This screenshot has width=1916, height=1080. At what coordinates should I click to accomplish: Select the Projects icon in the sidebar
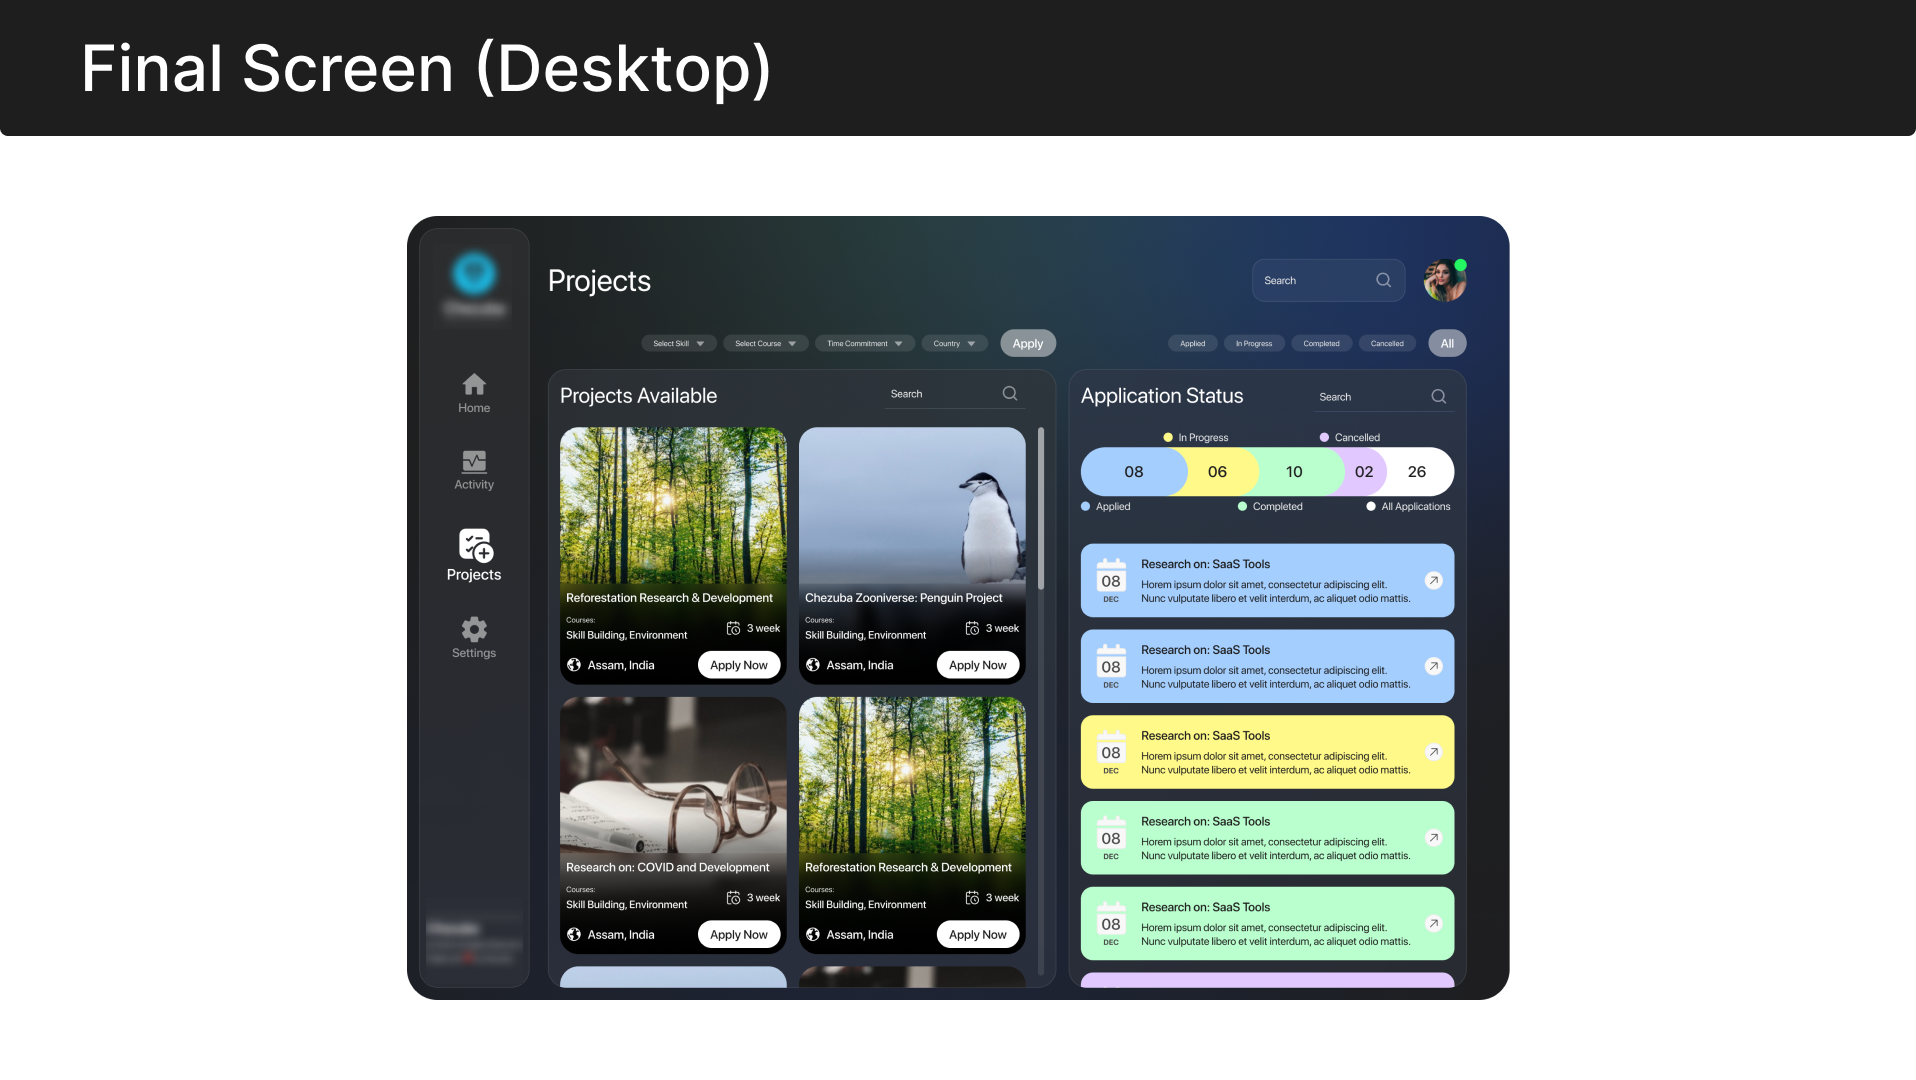473,548
